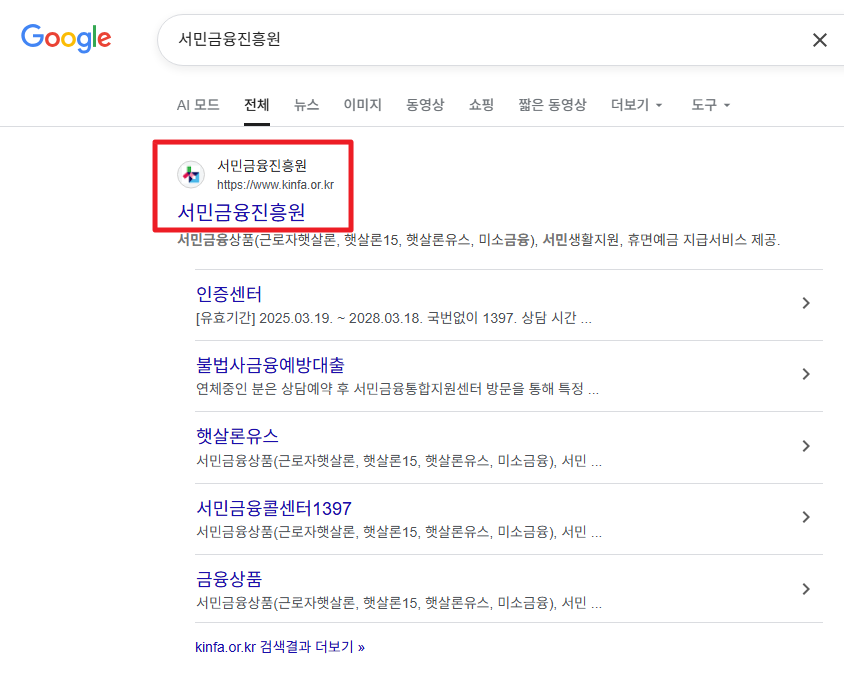Open the AI 모드 tab
Image resolution: width=844 pixels, height=676 pixels.
(197, 104)
